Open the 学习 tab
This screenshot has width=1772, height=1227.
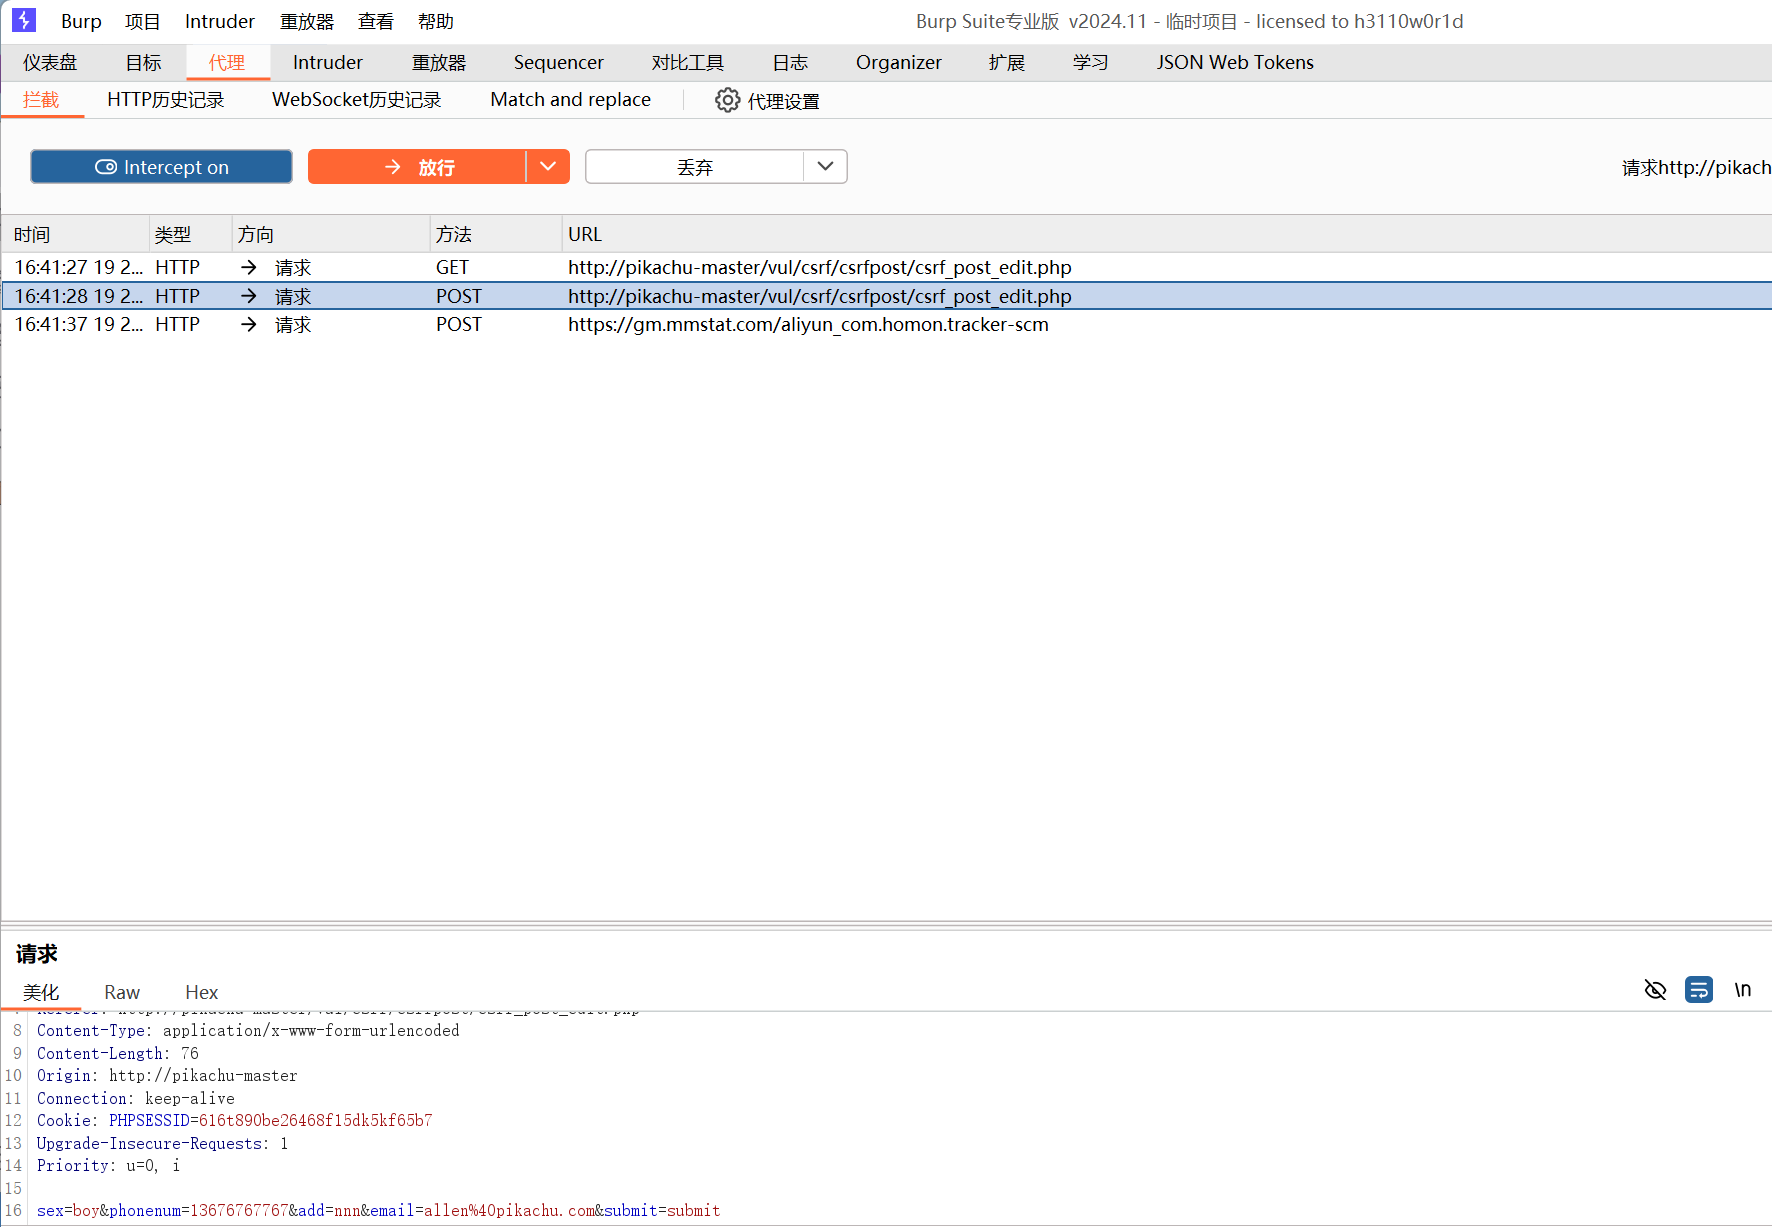click(1090, 62)
